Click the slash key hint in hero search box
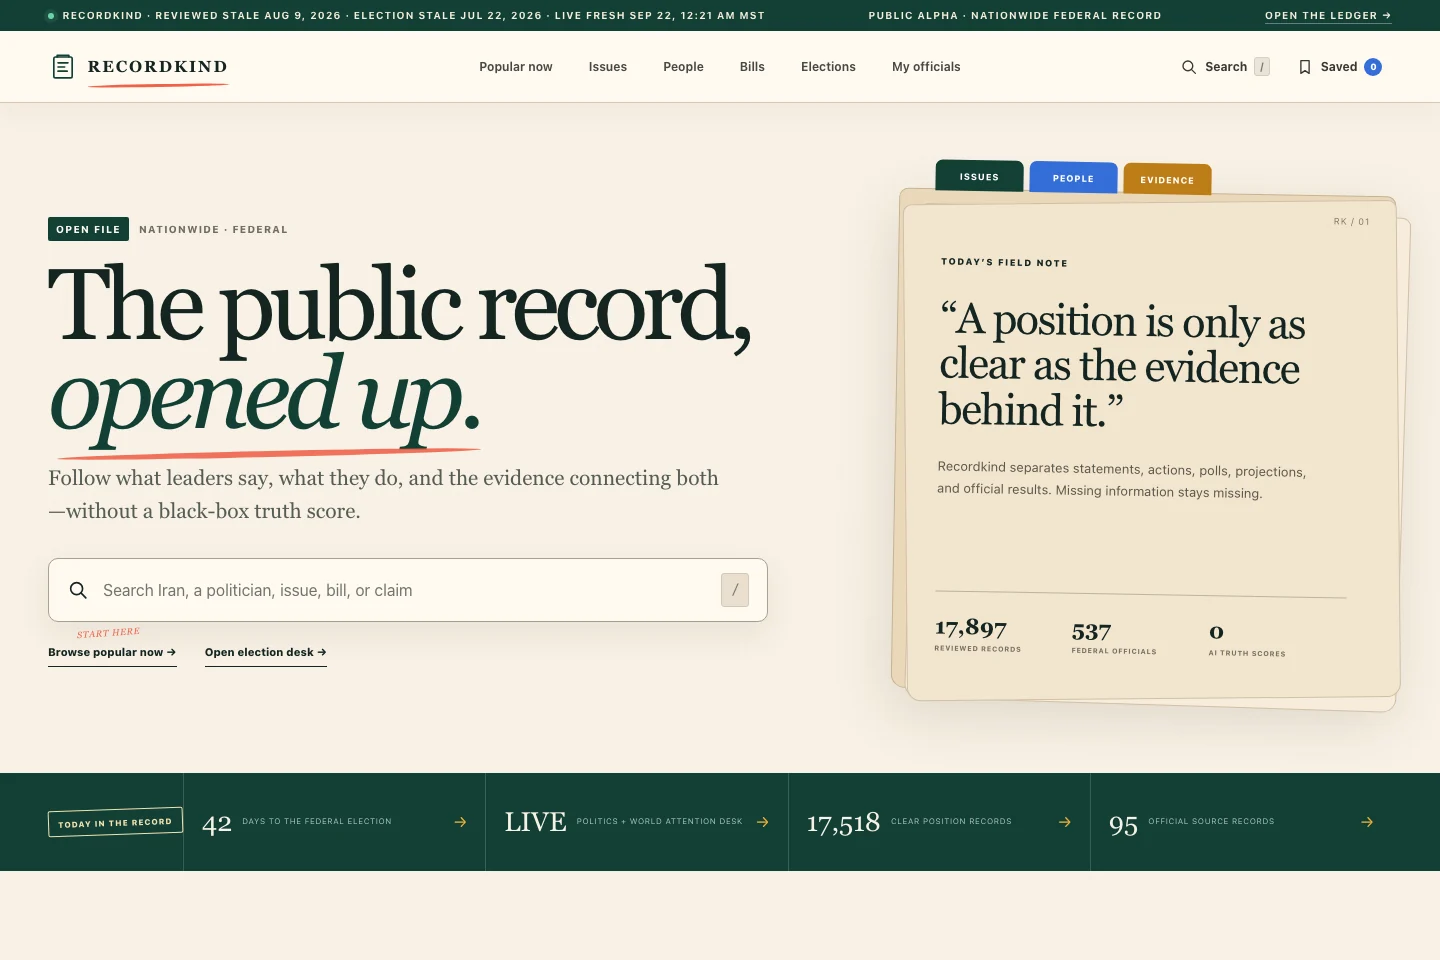 [x=735, y=590]
